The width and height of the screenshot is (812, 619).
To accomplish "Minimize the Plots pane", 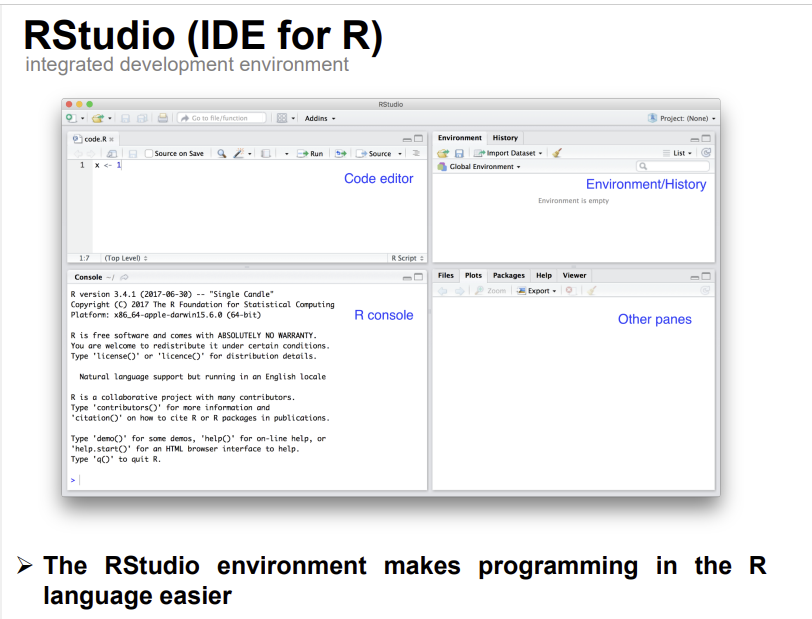I will [x=694, y=277].
